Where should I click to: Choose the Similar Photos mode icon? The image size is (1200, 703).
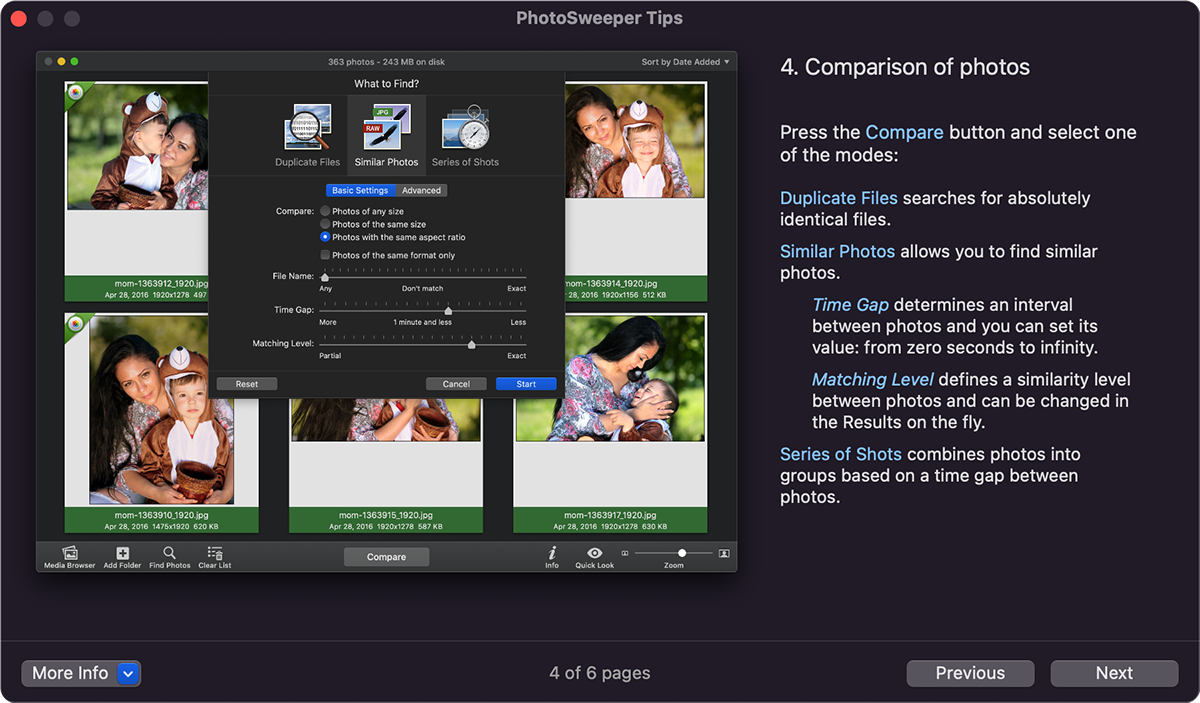(x=386, y=128)
